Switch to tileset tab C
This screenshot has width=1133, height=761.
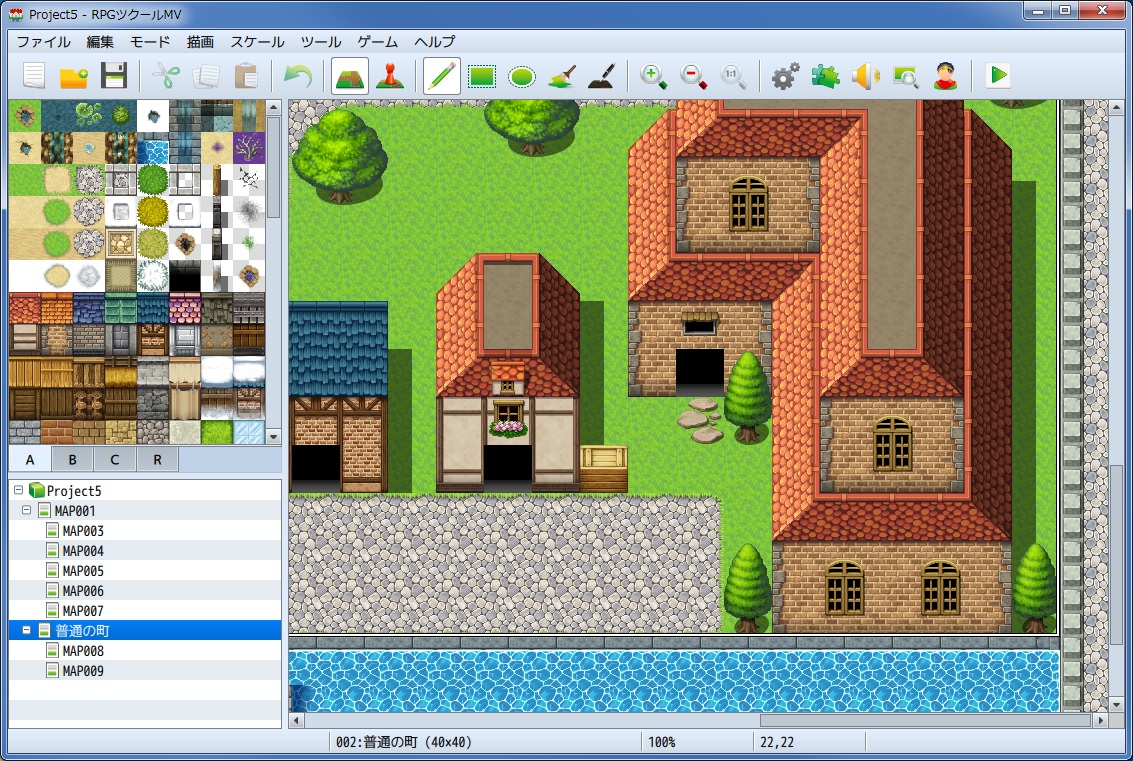pyautogui.click(x=114, y=460)
